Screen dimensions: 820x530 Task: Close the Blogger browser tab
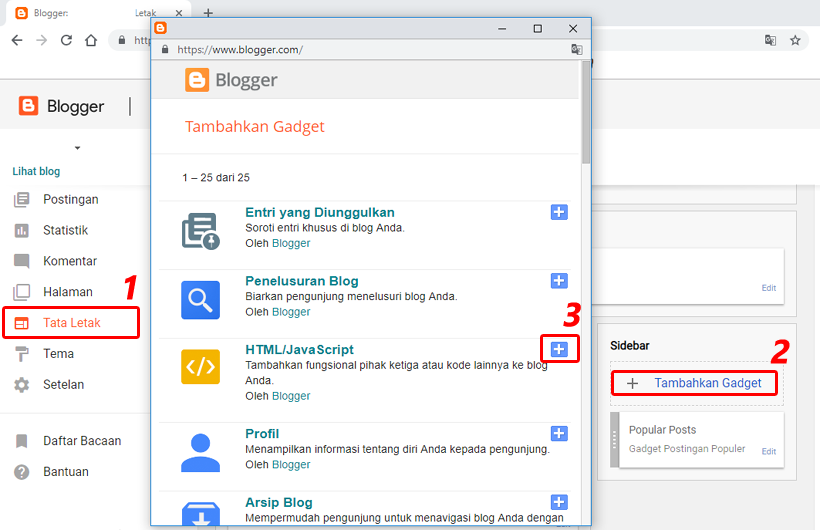(x=179, y=13)
